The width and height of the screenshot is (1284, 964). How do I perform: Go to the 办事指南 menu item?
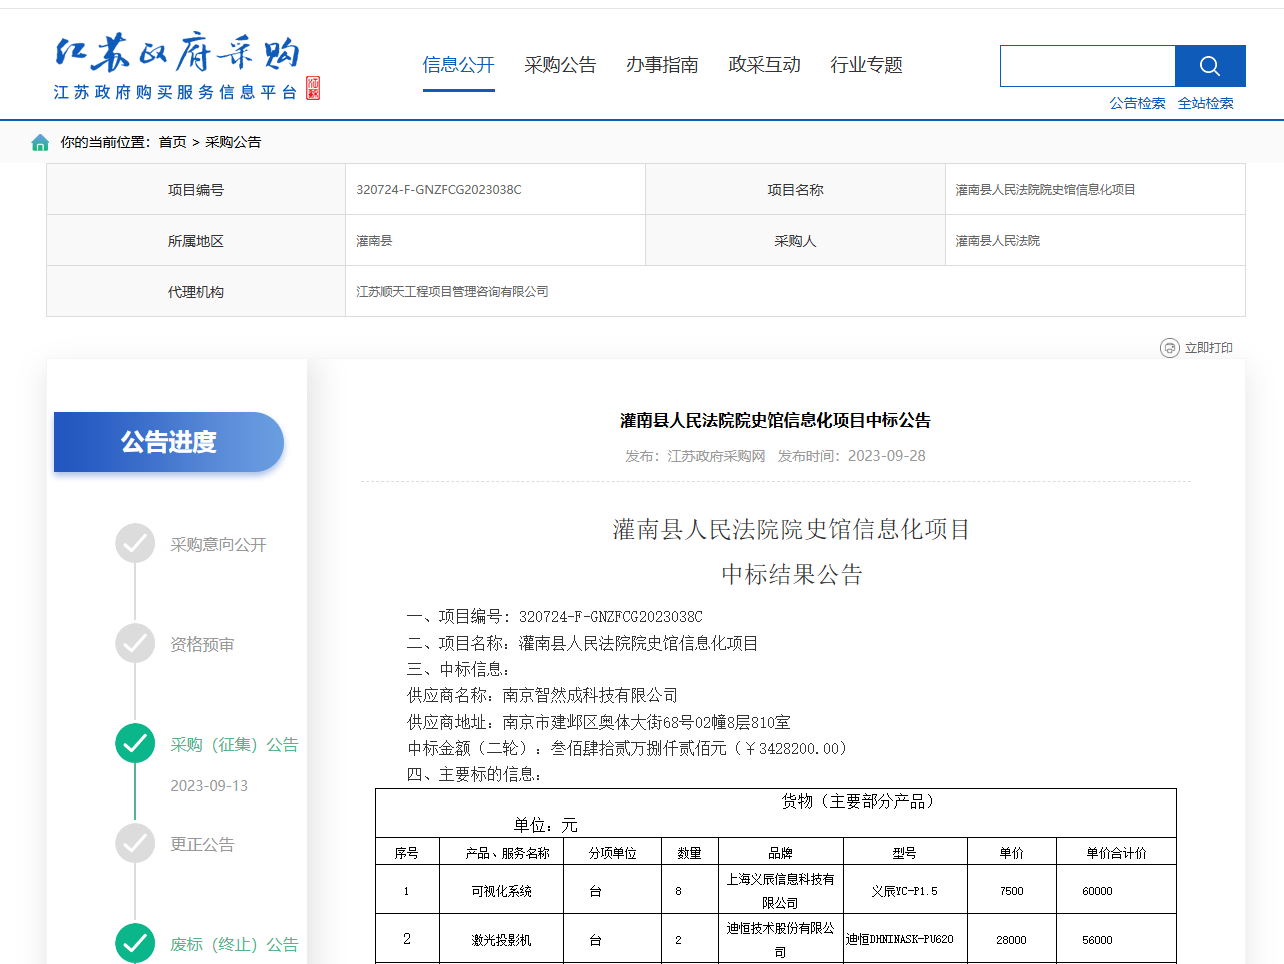(x=662, y=65)
